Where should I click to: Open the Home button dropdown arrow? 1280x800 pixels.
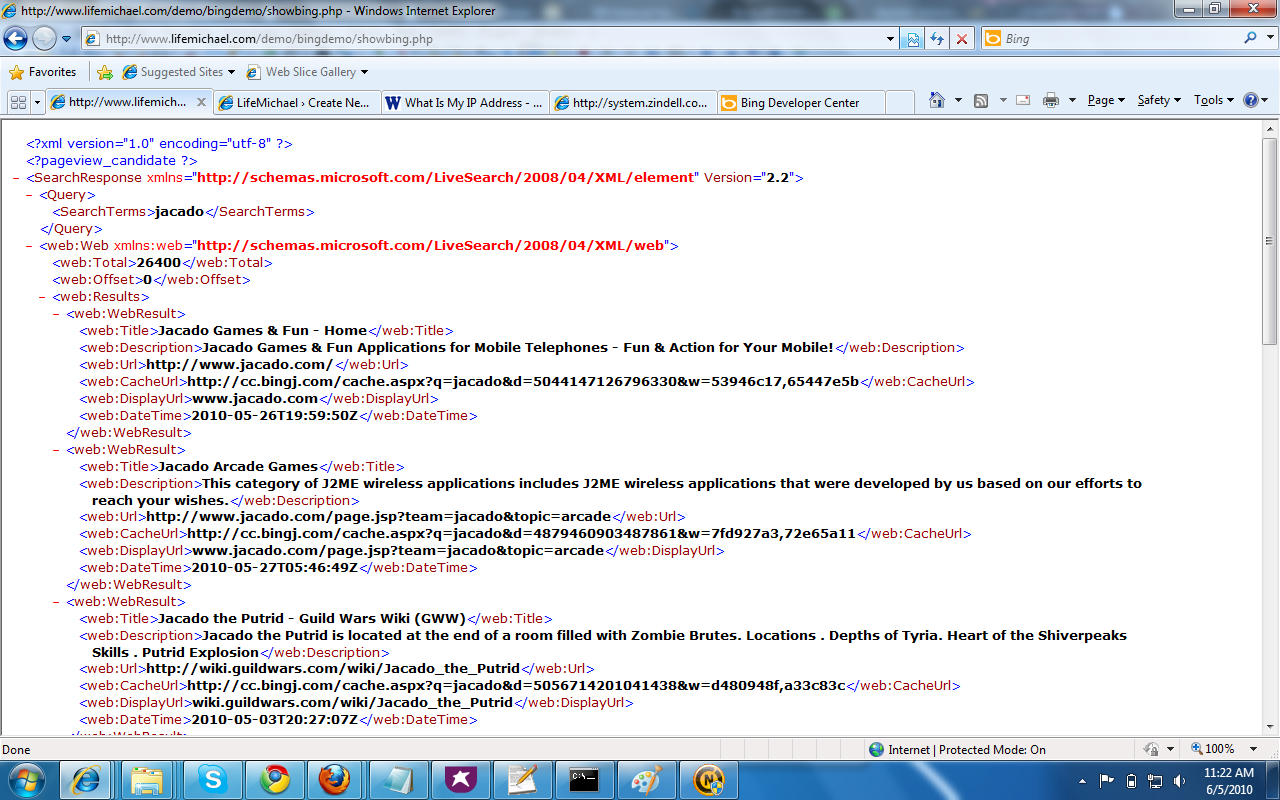pos(958,100)
